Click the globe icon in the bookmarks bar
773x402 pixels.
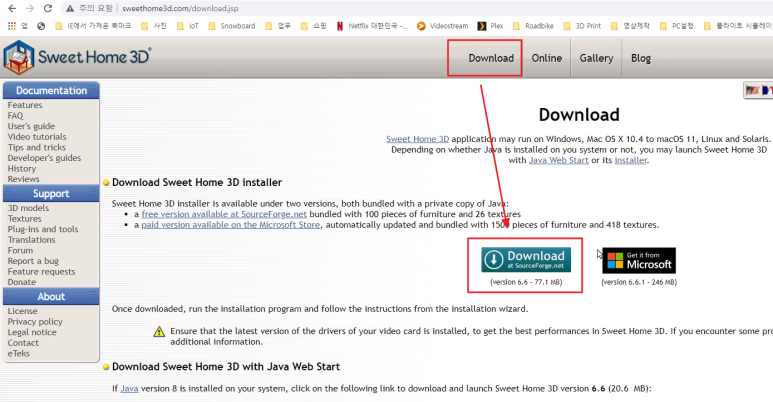pyautogui.click(x=41, y=26)
